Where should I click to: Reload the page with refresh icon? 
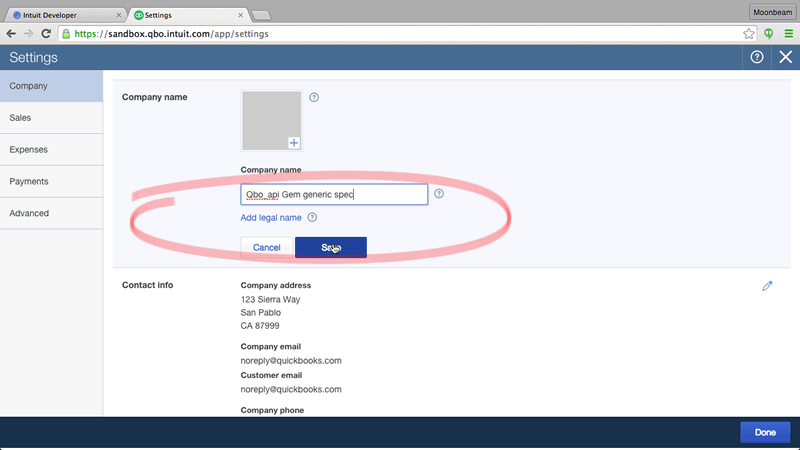coord(46,34)
